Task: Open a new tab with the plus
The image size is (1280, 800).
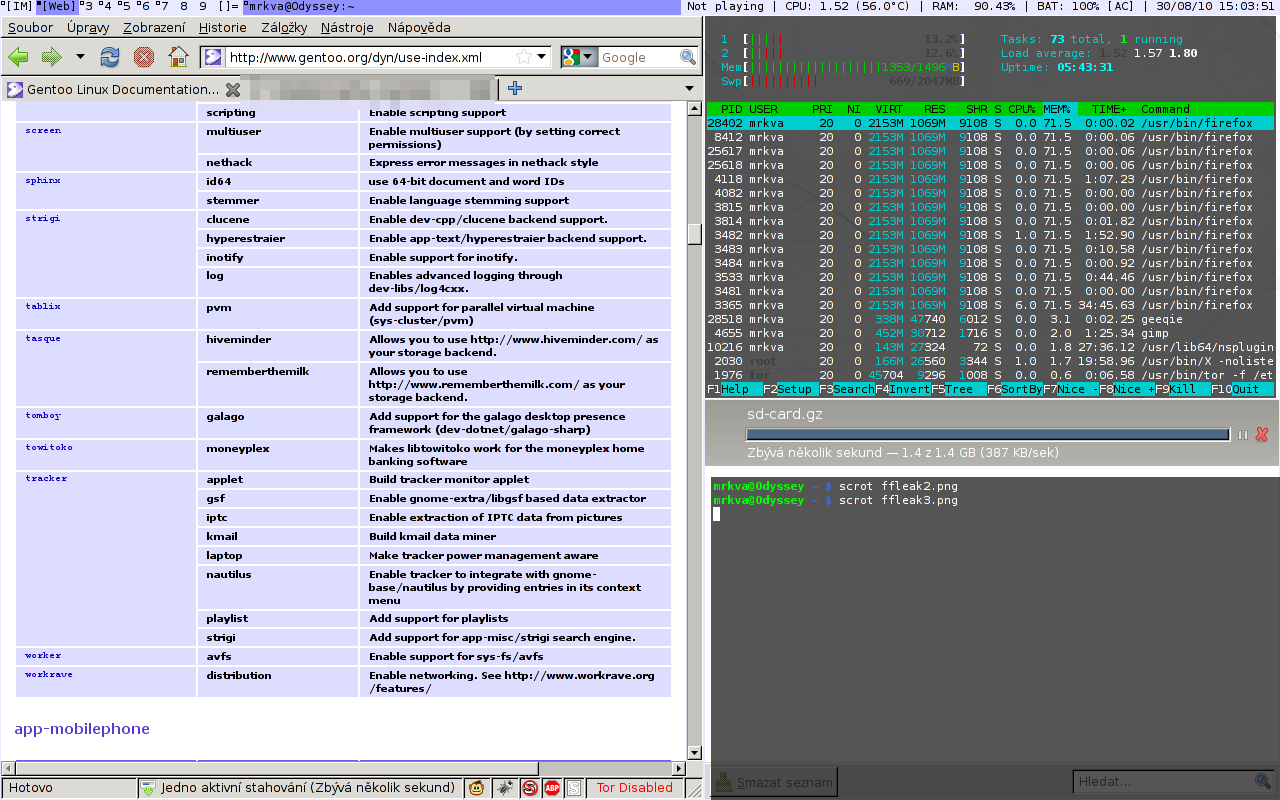Action: [x=515, y=88]
